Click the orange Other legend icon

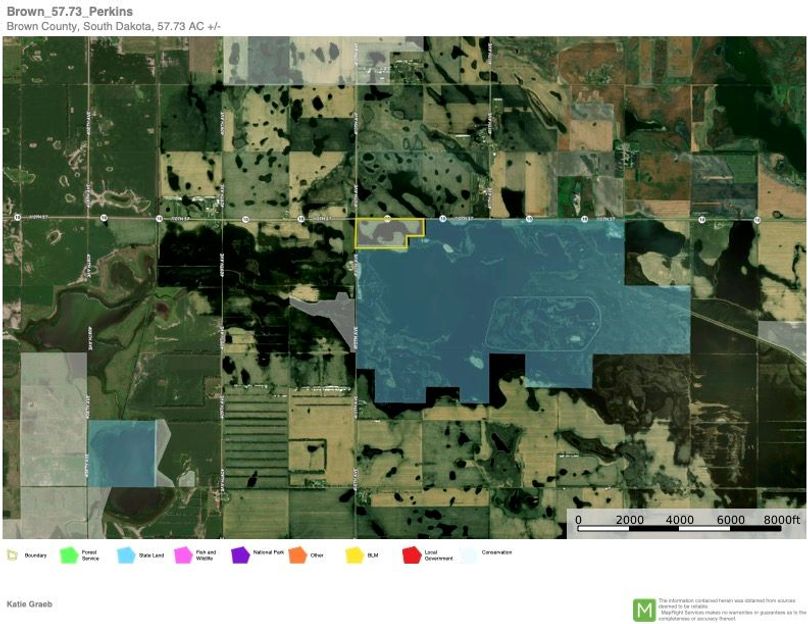[x=297, y=554]
